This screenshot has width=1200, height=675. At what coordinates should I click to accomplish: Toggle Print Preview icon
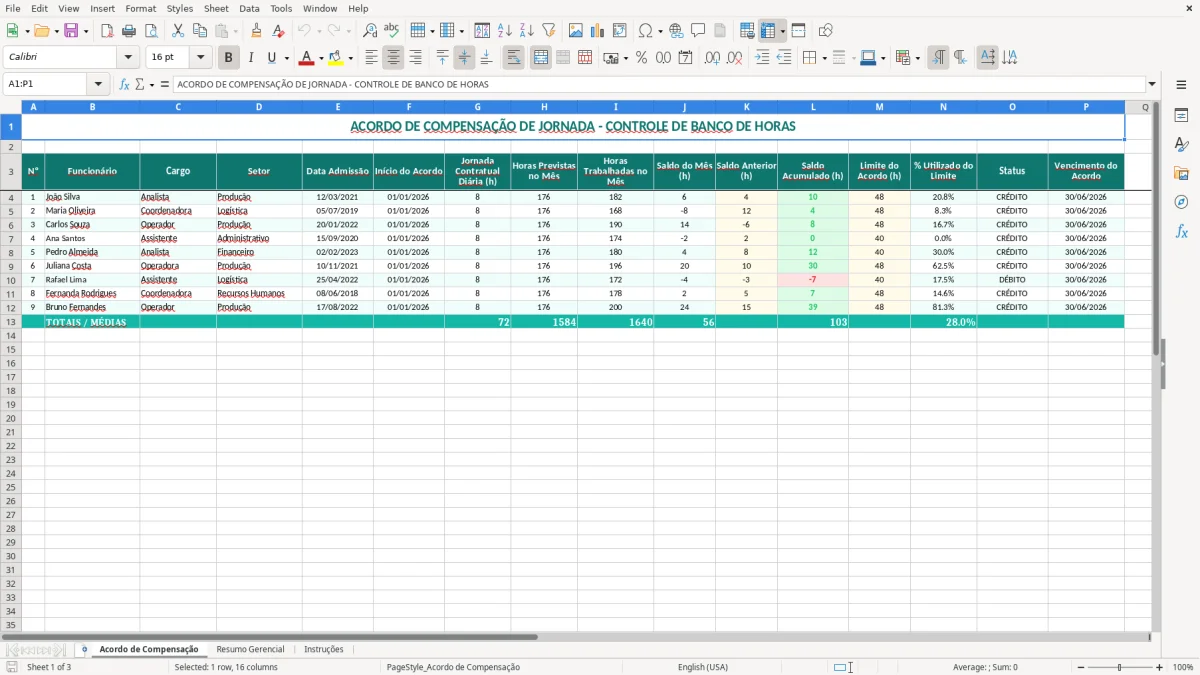pos(151,31)
